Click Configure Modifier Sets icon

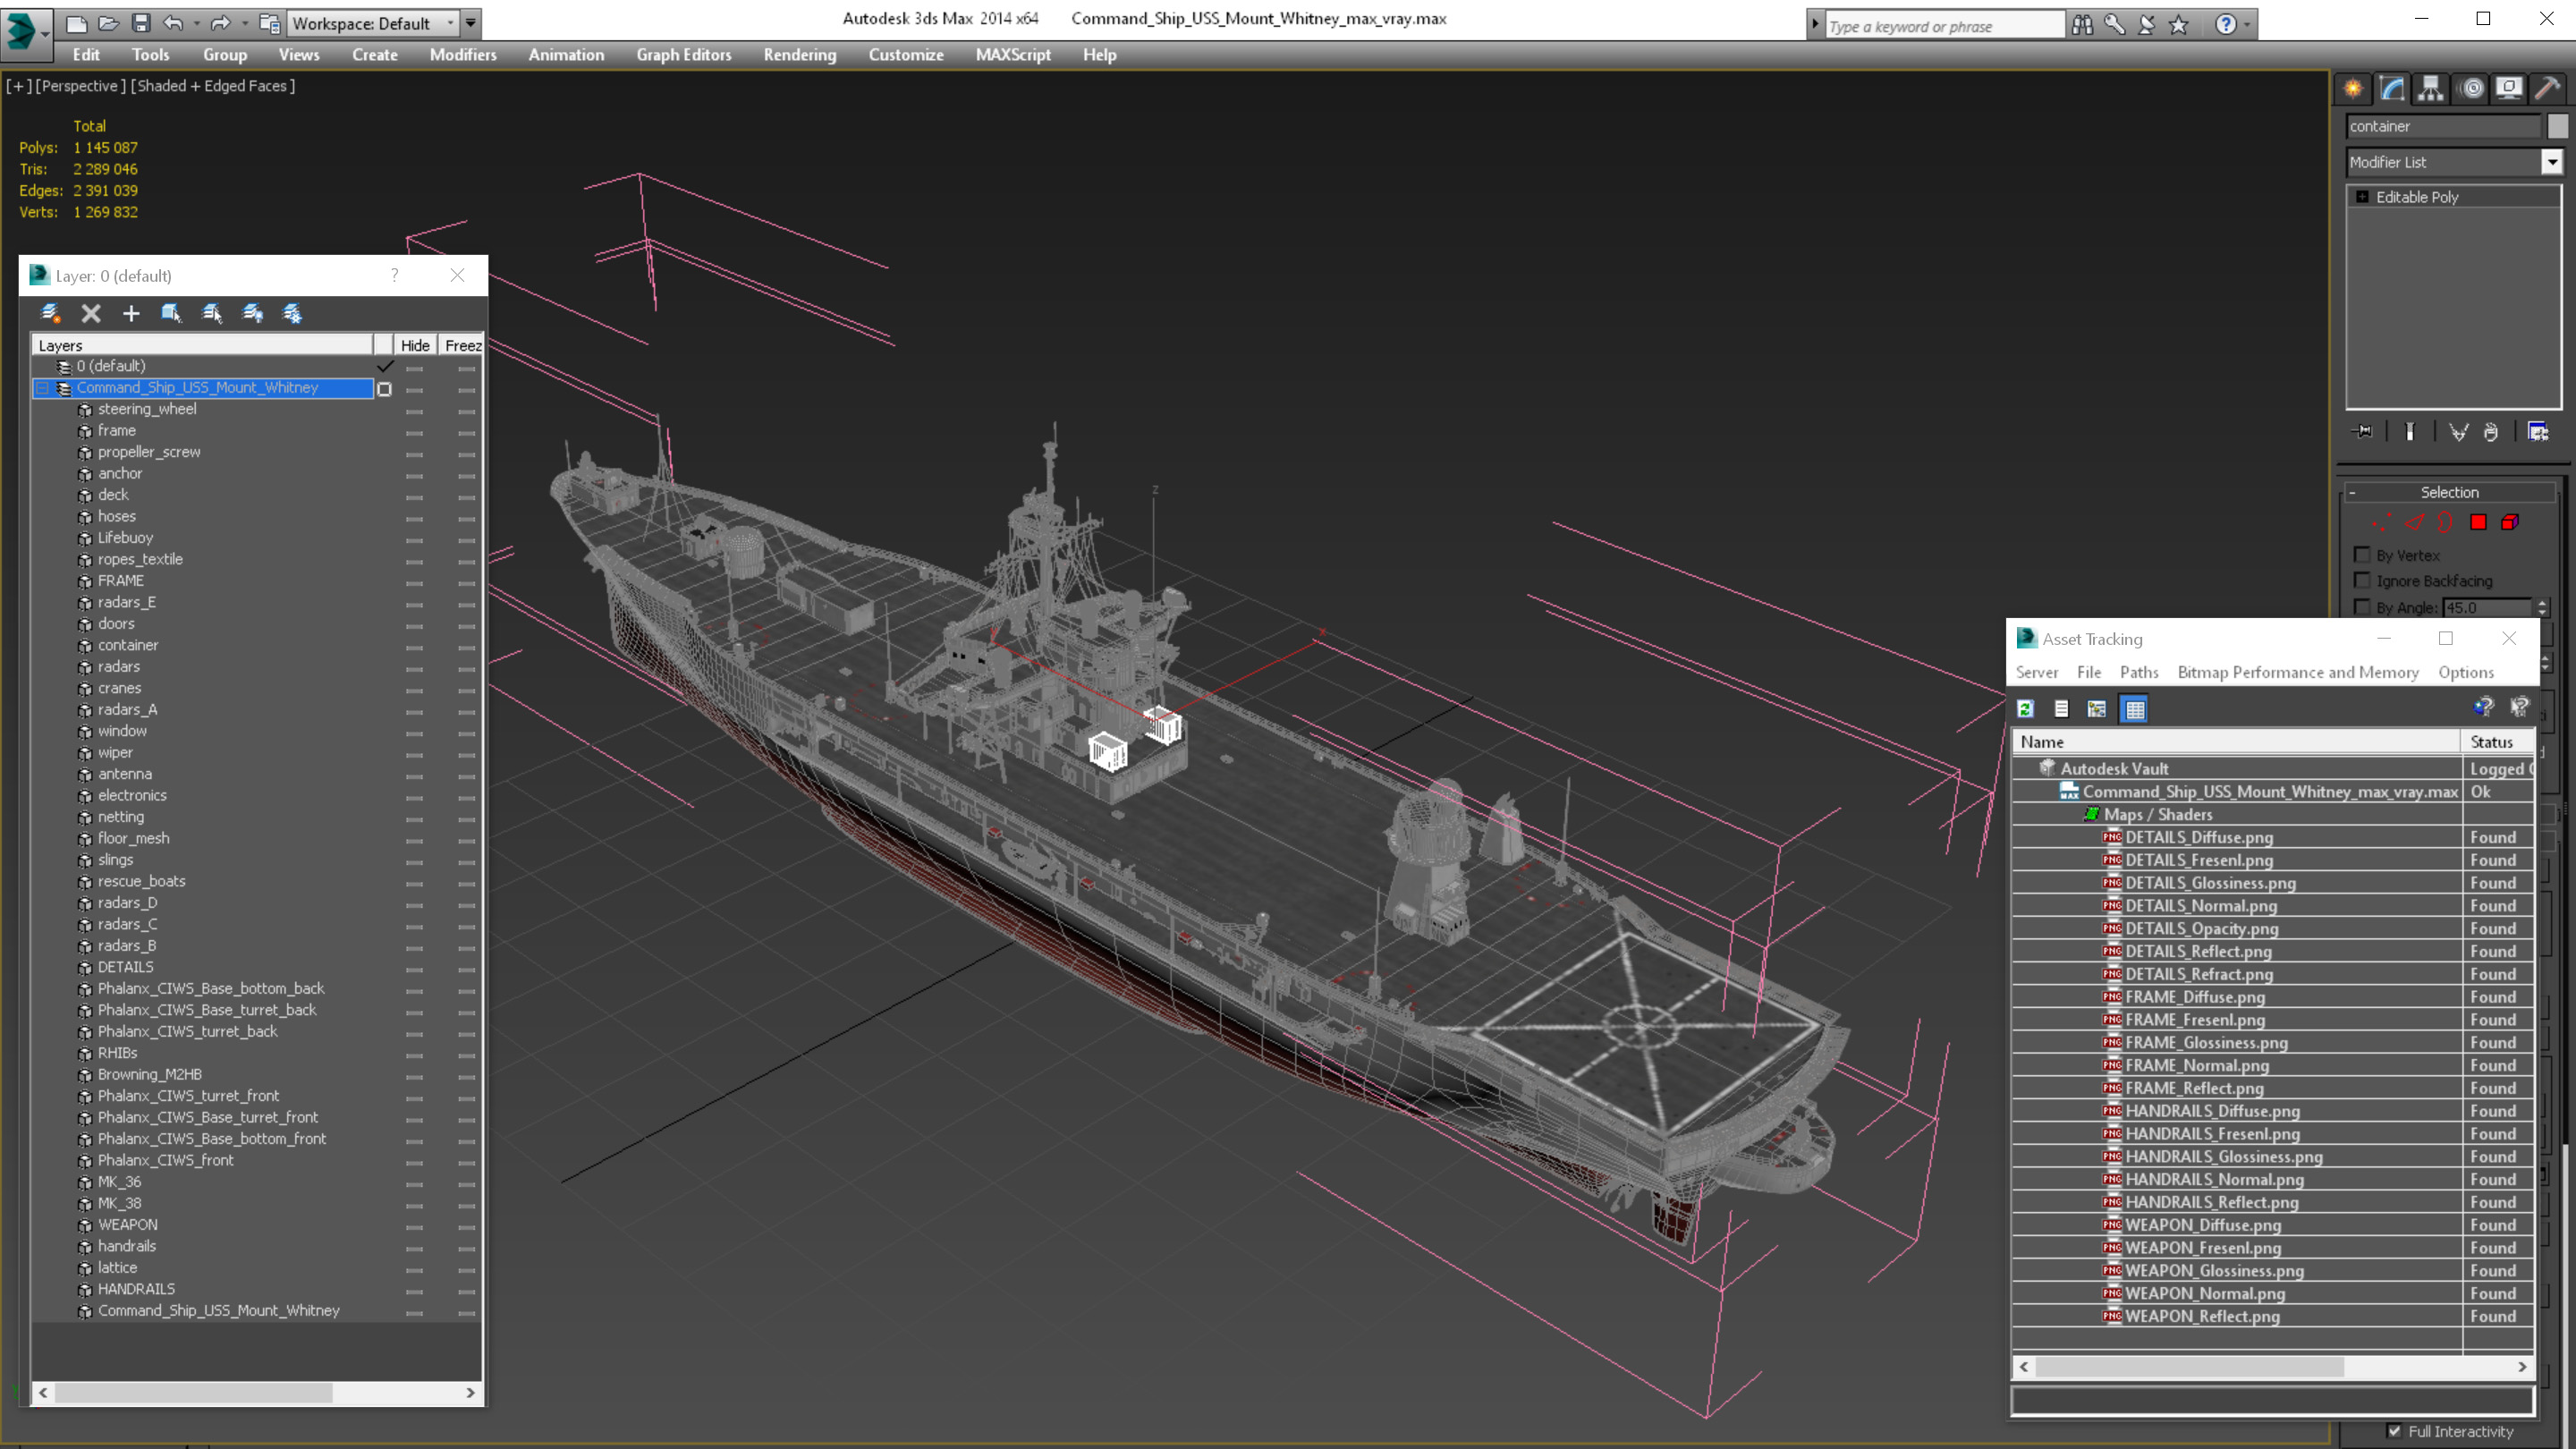[x=2538, y=432]
